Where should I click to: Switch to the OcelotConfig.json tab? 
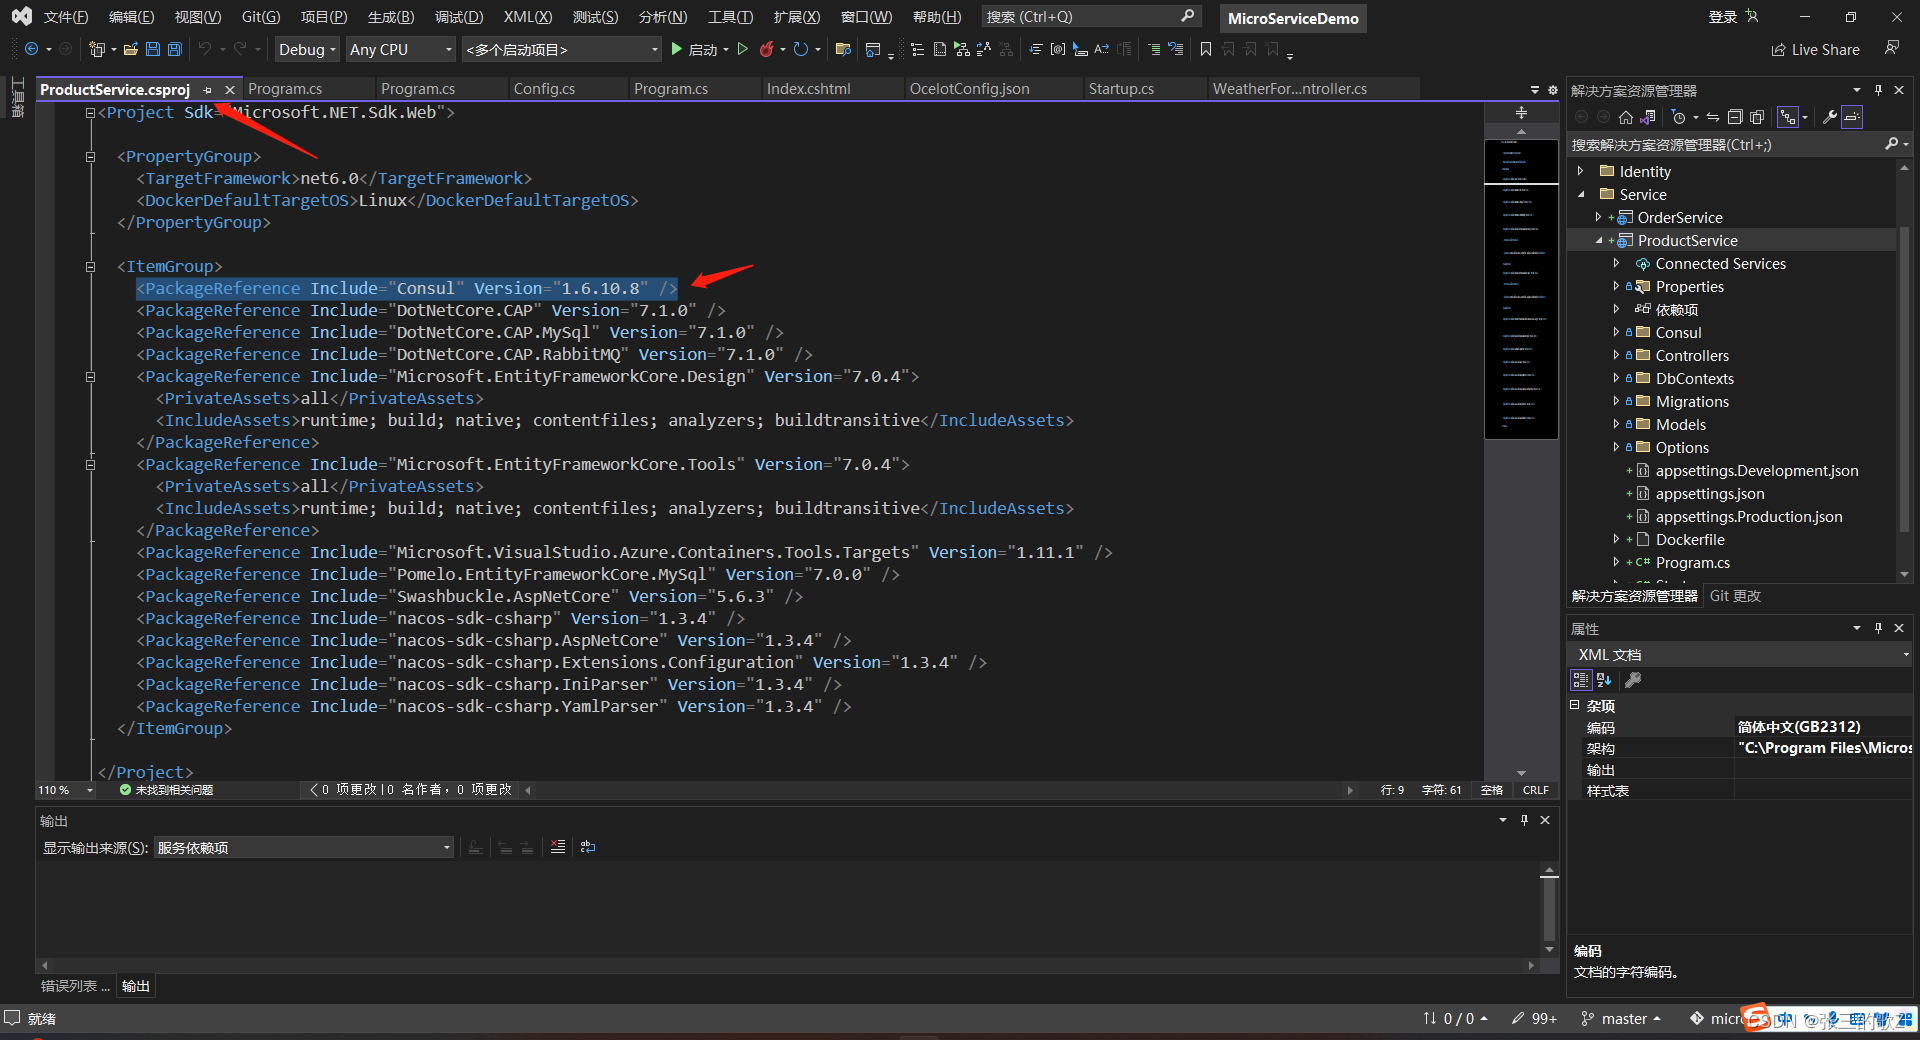tap(969, 89)
